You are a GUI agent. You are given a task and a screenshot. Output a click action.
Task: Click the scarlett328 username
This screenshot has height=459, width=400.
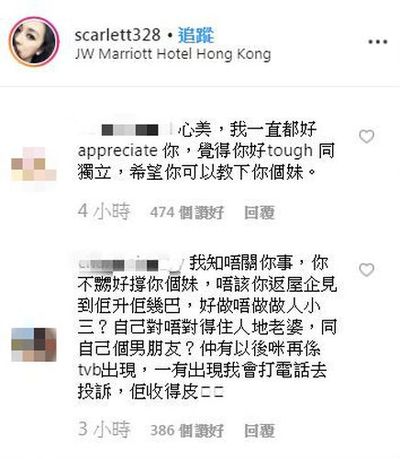118,35
